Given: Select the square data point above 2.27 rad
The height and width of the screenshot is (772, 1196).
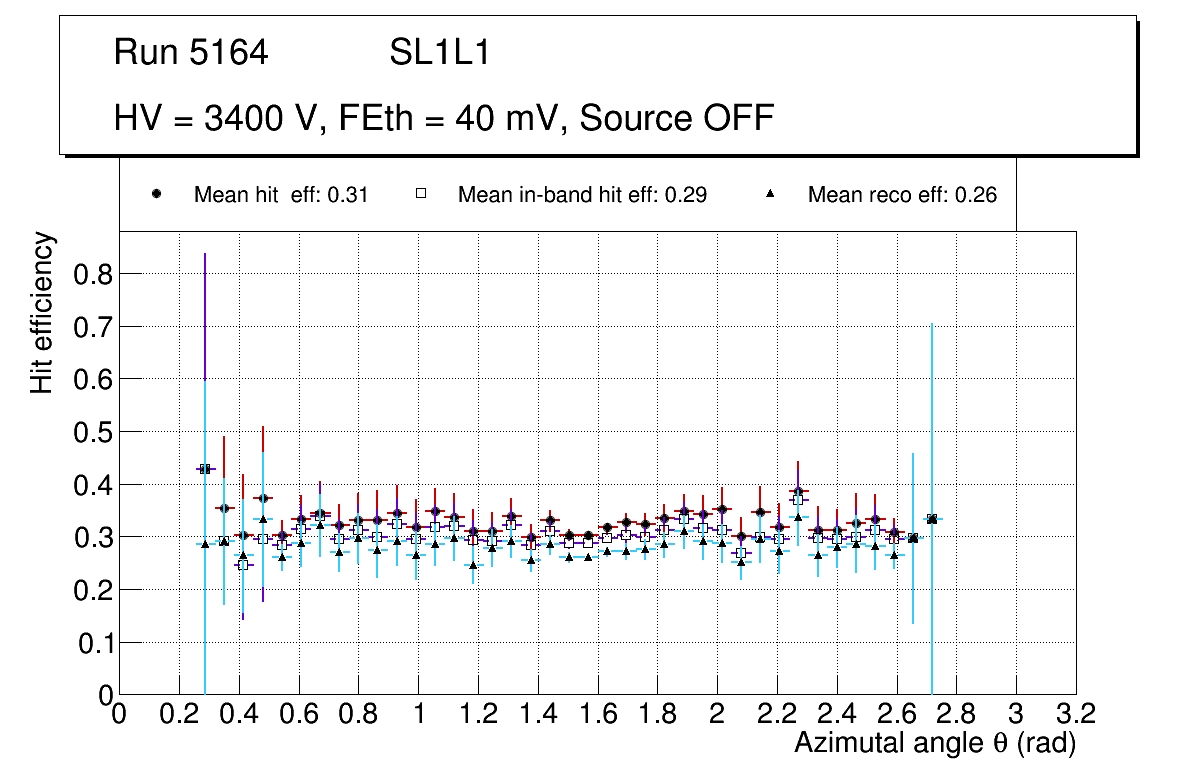Looking at the screenshot, I should point(798,499).
